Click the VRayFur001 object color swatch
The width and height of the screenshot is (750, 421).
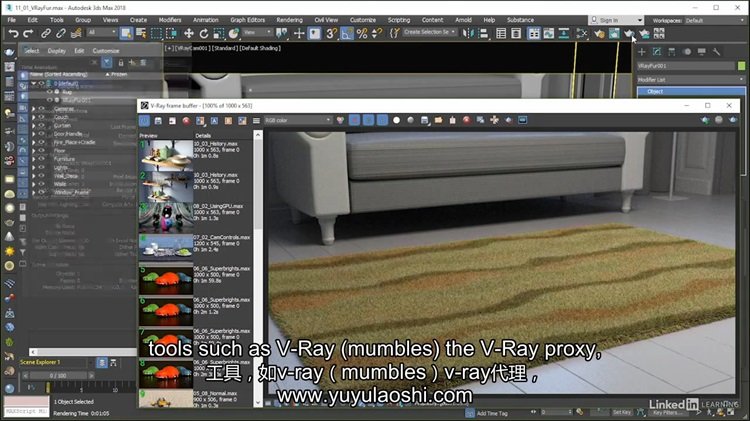tap(741, 66)
